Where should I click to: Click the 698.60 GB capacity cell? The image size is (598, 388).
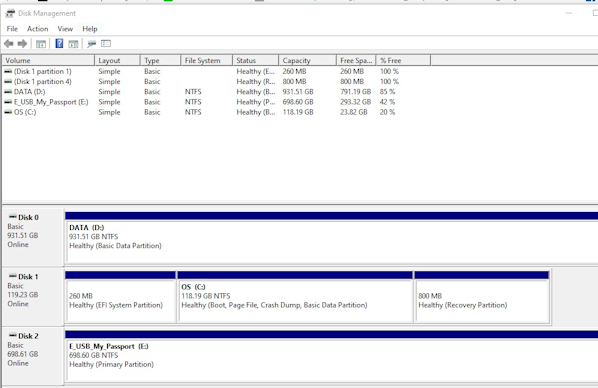point(298,102)
